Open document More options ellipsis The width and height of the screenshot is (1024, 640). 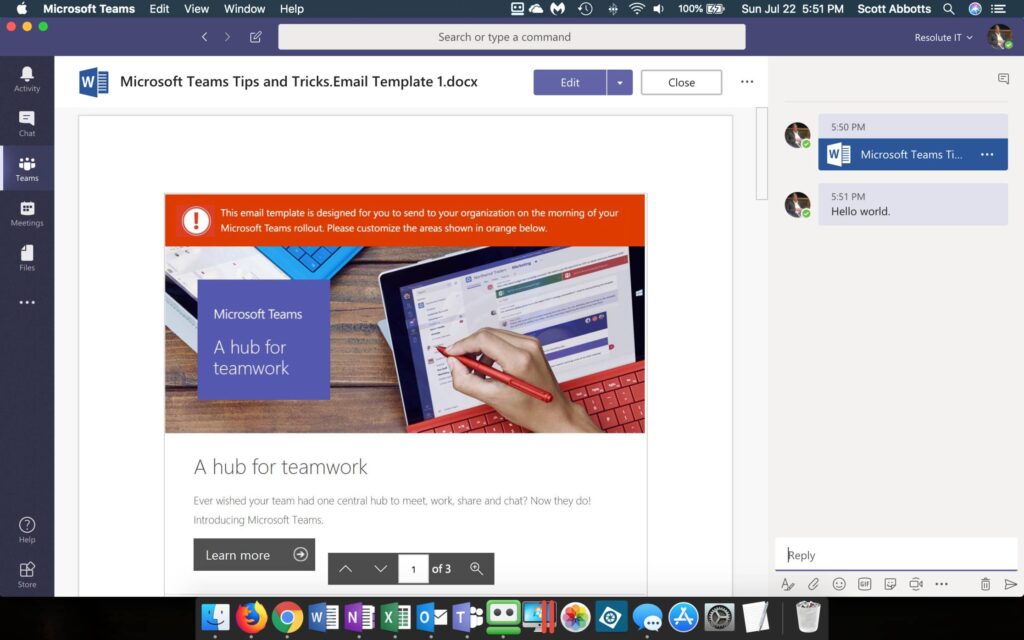pyautogui.click(x=747, y=82)
